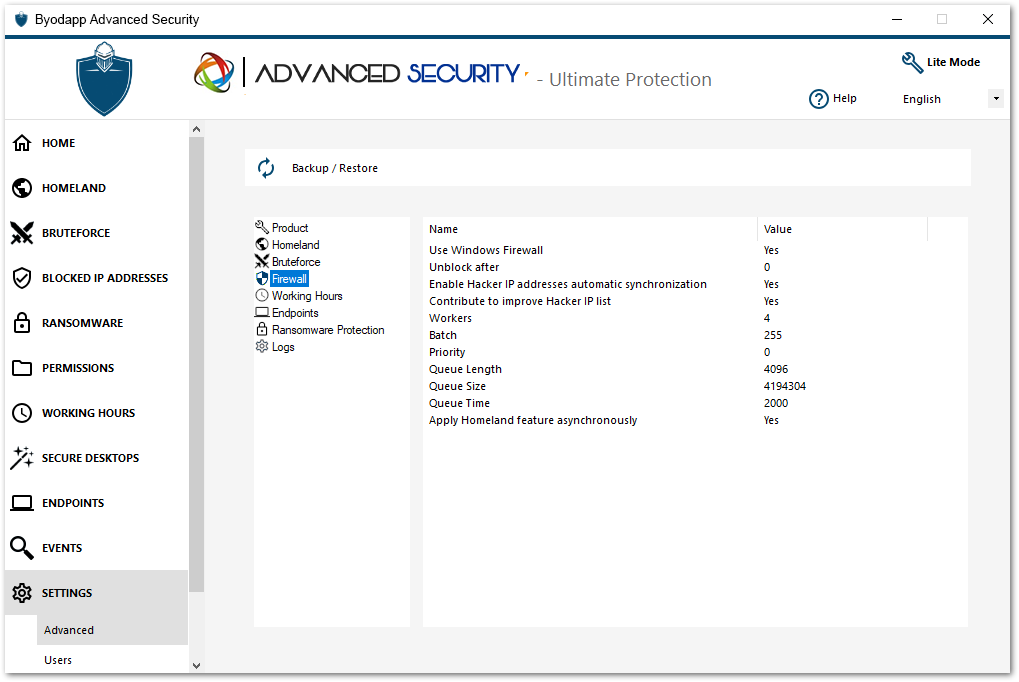Click the knight shield logo
1019x682 pixels.
tap(104, 79)
